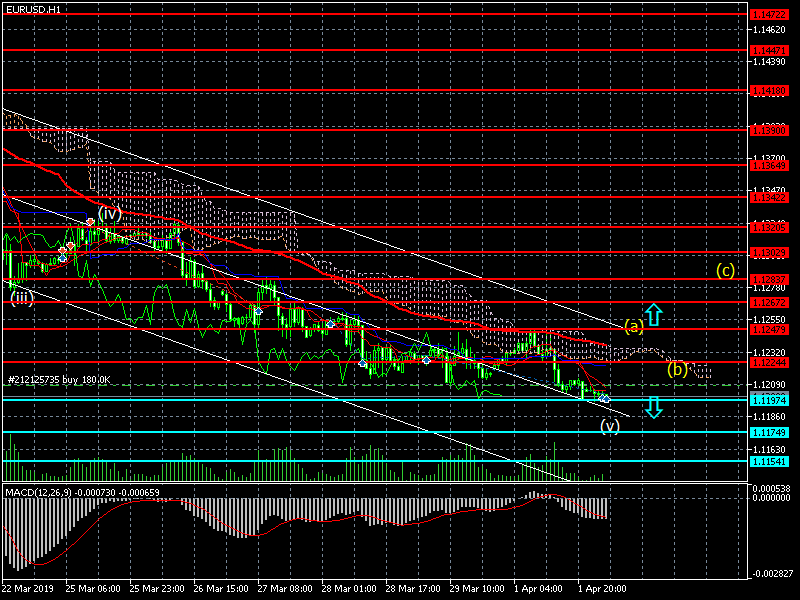This screenshot has height=600, width=800.
Task: Click the cyan up arrow near wave (a)
Action: [652, 316]
